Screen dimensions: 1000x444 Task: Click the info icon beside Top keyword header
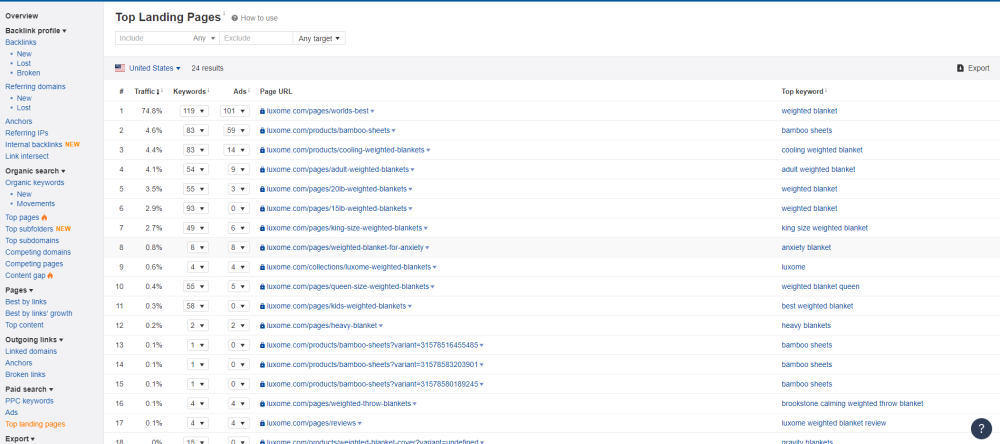(x=827, y=91)
